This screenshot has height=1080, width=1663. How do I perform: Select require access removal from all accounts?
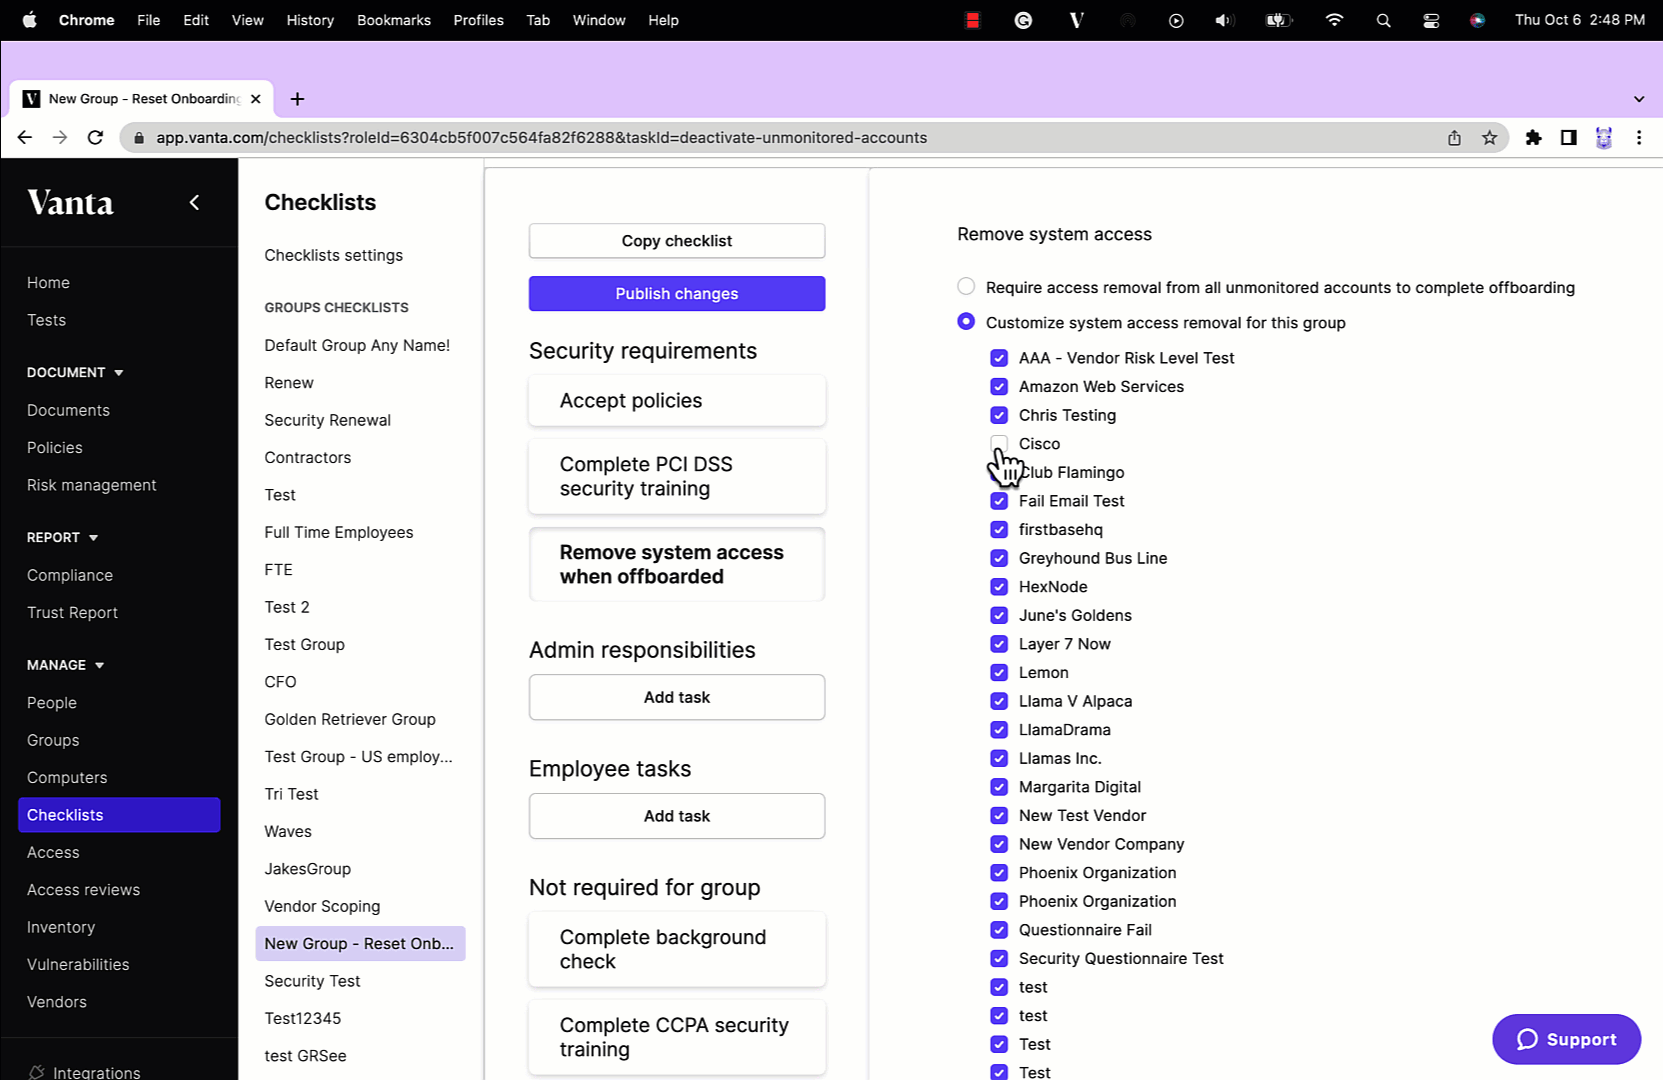tap(966, 287)
